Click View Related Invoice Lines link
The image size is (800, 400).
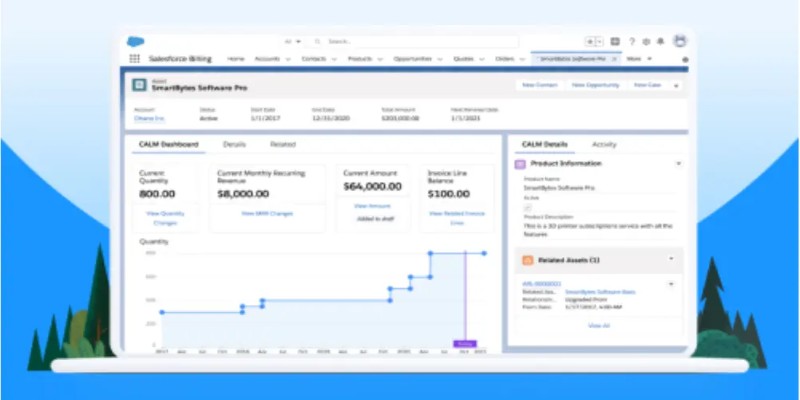point(457,218)
